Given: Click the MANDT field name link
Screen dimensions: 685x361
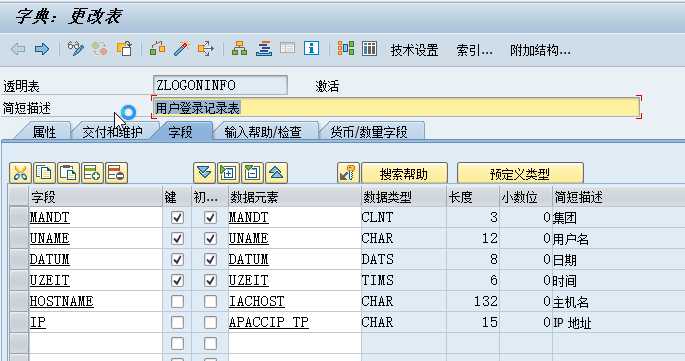Looking at the screenshot, I should tap(49, 217).
